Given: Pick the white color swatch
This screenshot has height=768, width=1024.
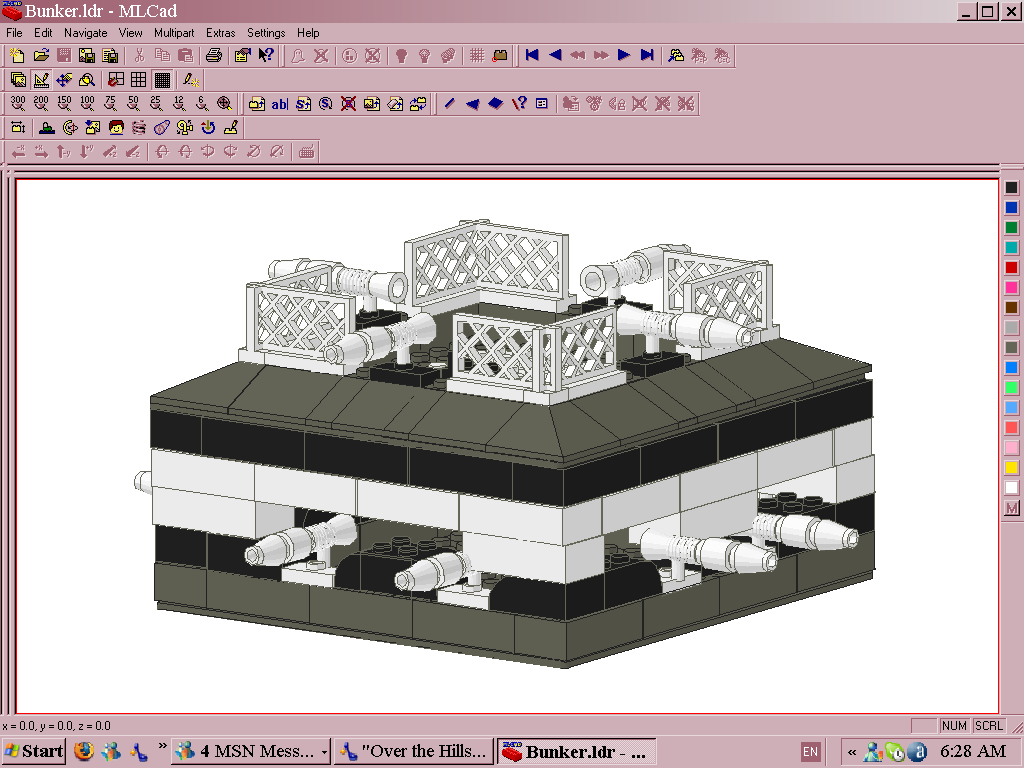Looking at the screenshot, I should [1012, 488].
